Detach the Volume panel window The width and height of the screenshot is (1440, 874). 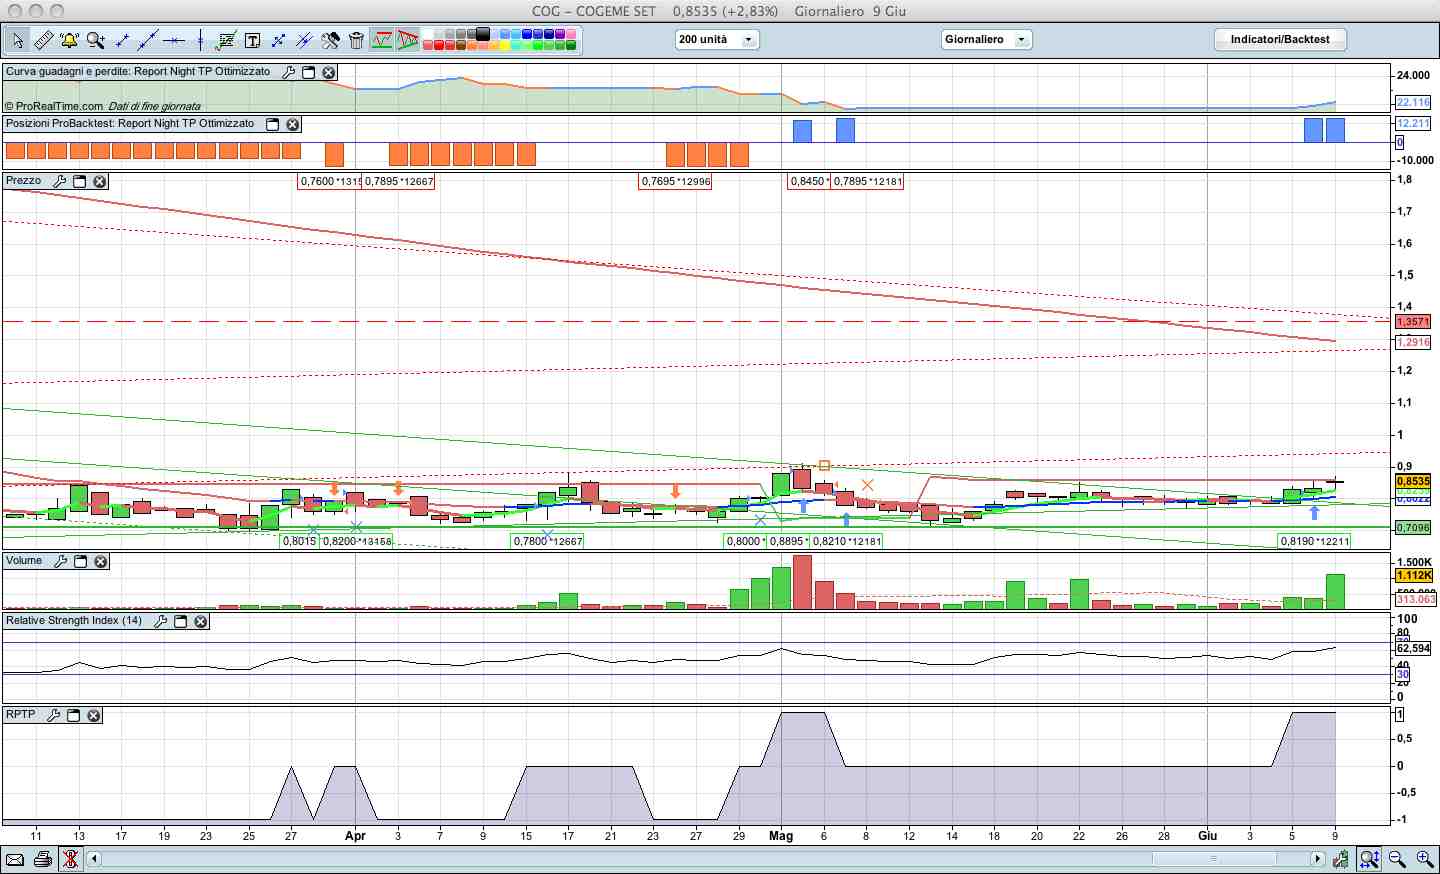[81, 561]
